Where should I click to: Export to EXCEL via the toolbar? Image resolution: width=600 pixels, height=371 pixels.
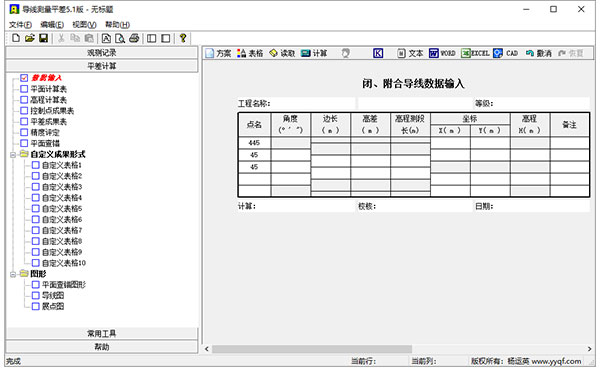(x=475, y=53)
